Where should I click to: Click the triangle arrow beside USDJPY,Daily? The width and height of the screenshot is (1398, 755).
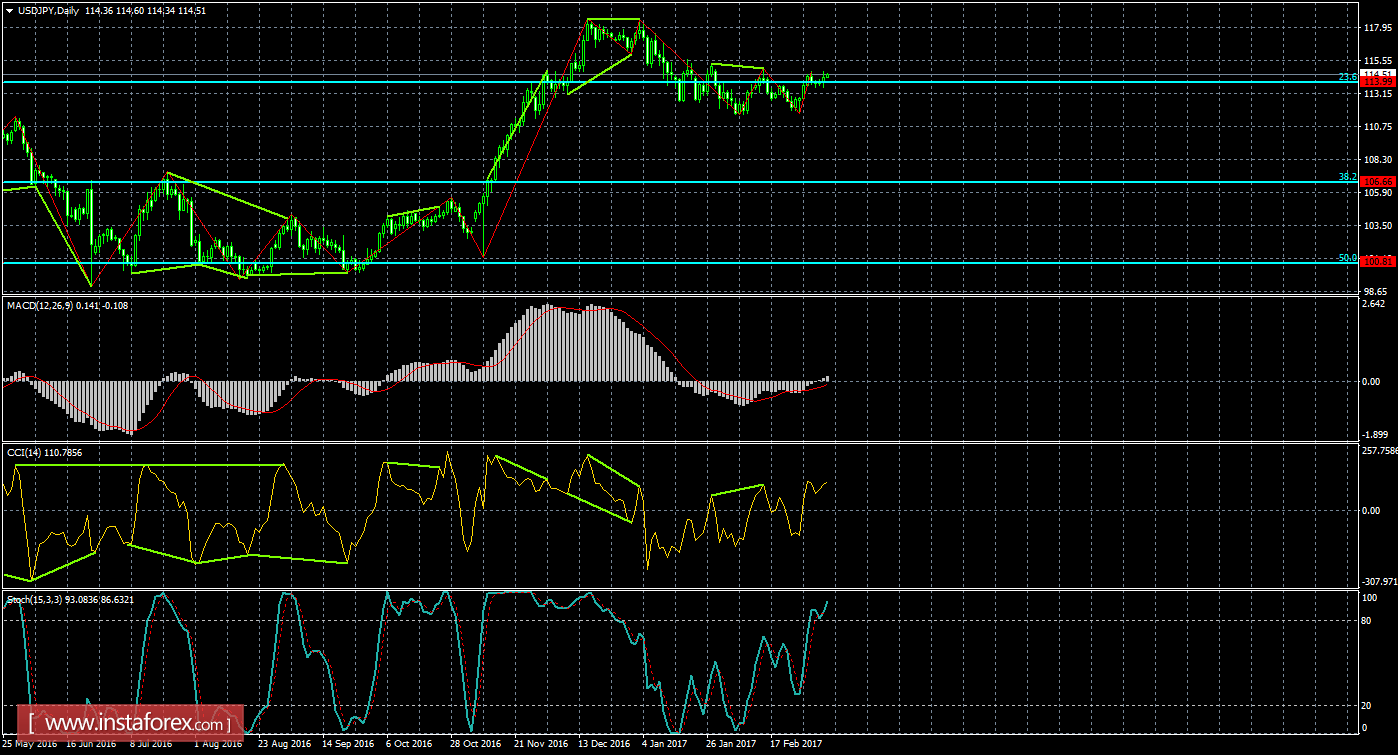click(10, 10)
